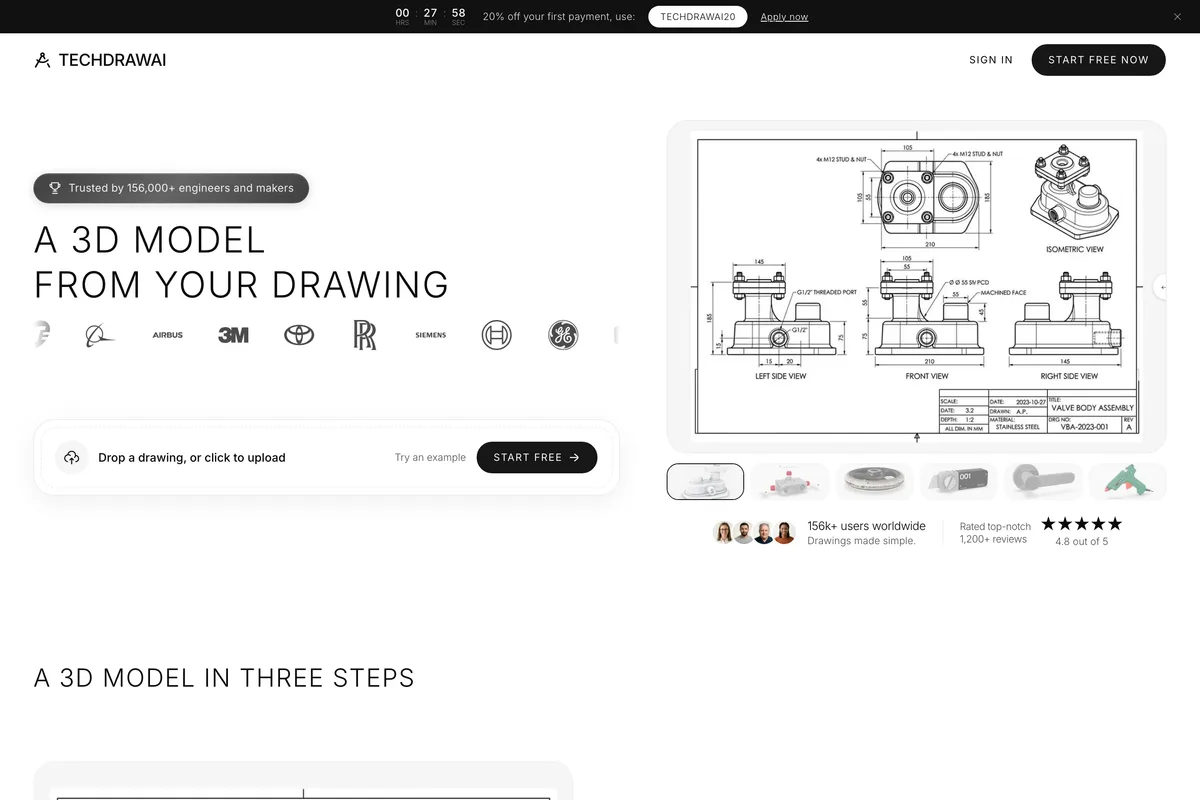Click the TECHDRAWAI compass logo icon
The image size is (1200, 800).
tap(42, 60)
